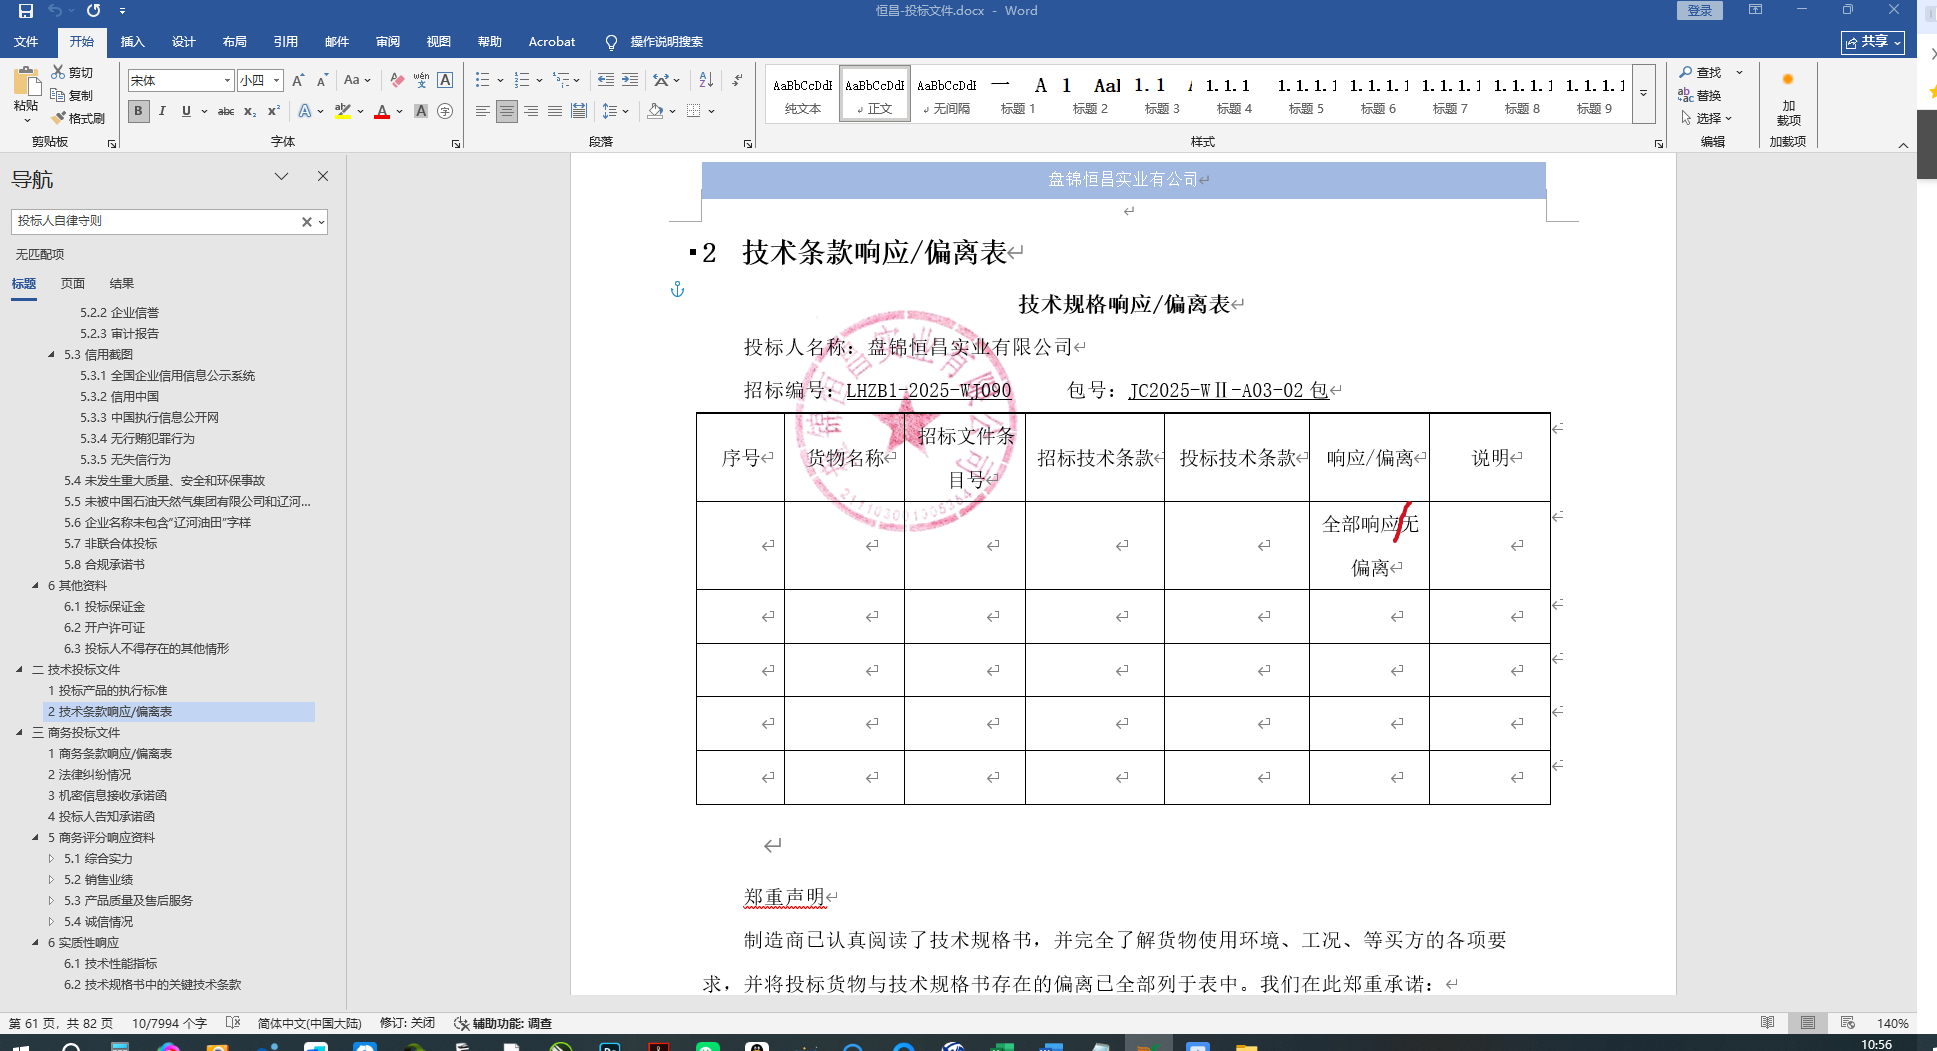This screenshot has width=1937, height=1051.
Task: Open the font name dropdown (宋体)
Action: (227, 80)
